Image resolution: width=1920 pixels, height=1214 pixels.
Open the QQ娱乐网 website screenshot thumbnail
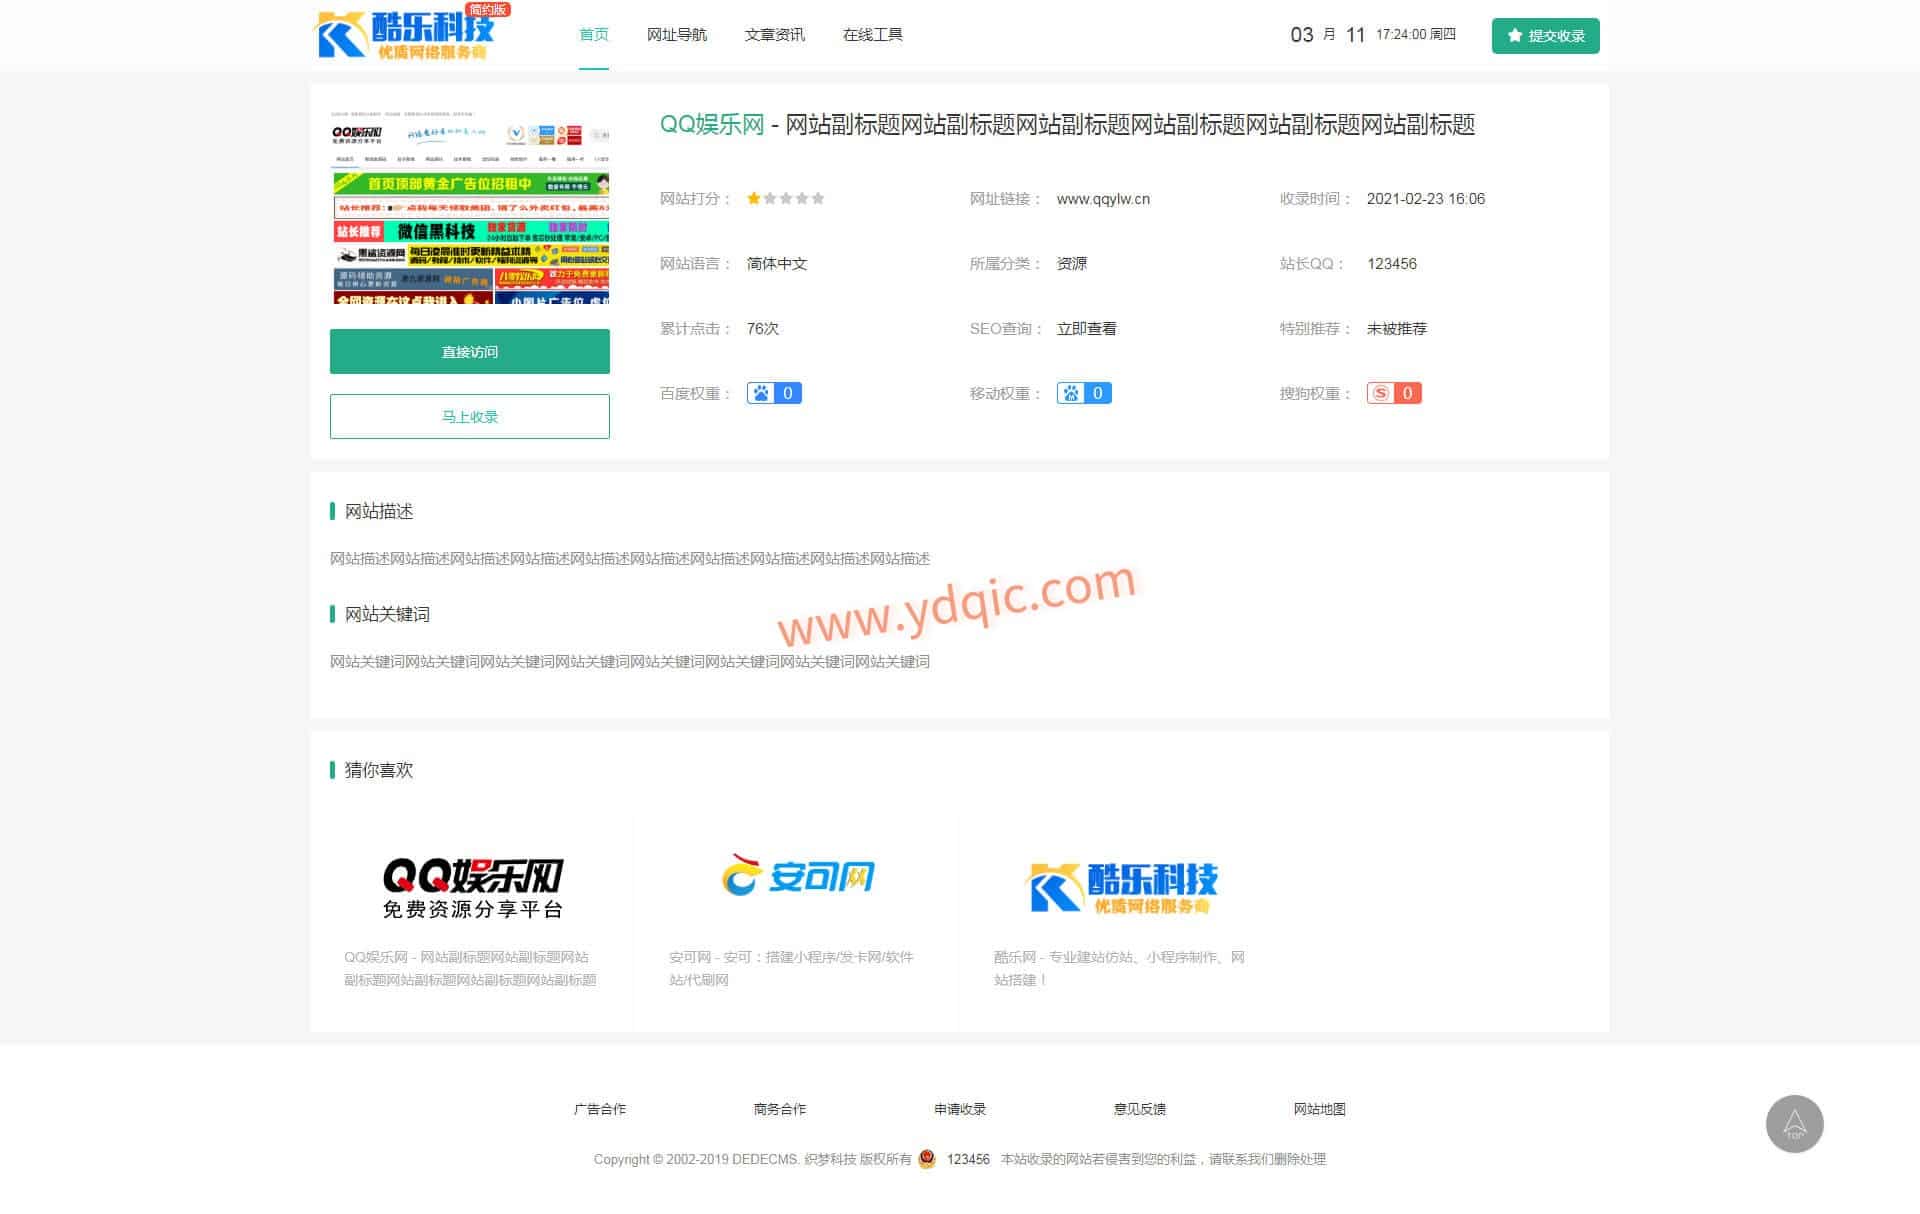point(470,207)
